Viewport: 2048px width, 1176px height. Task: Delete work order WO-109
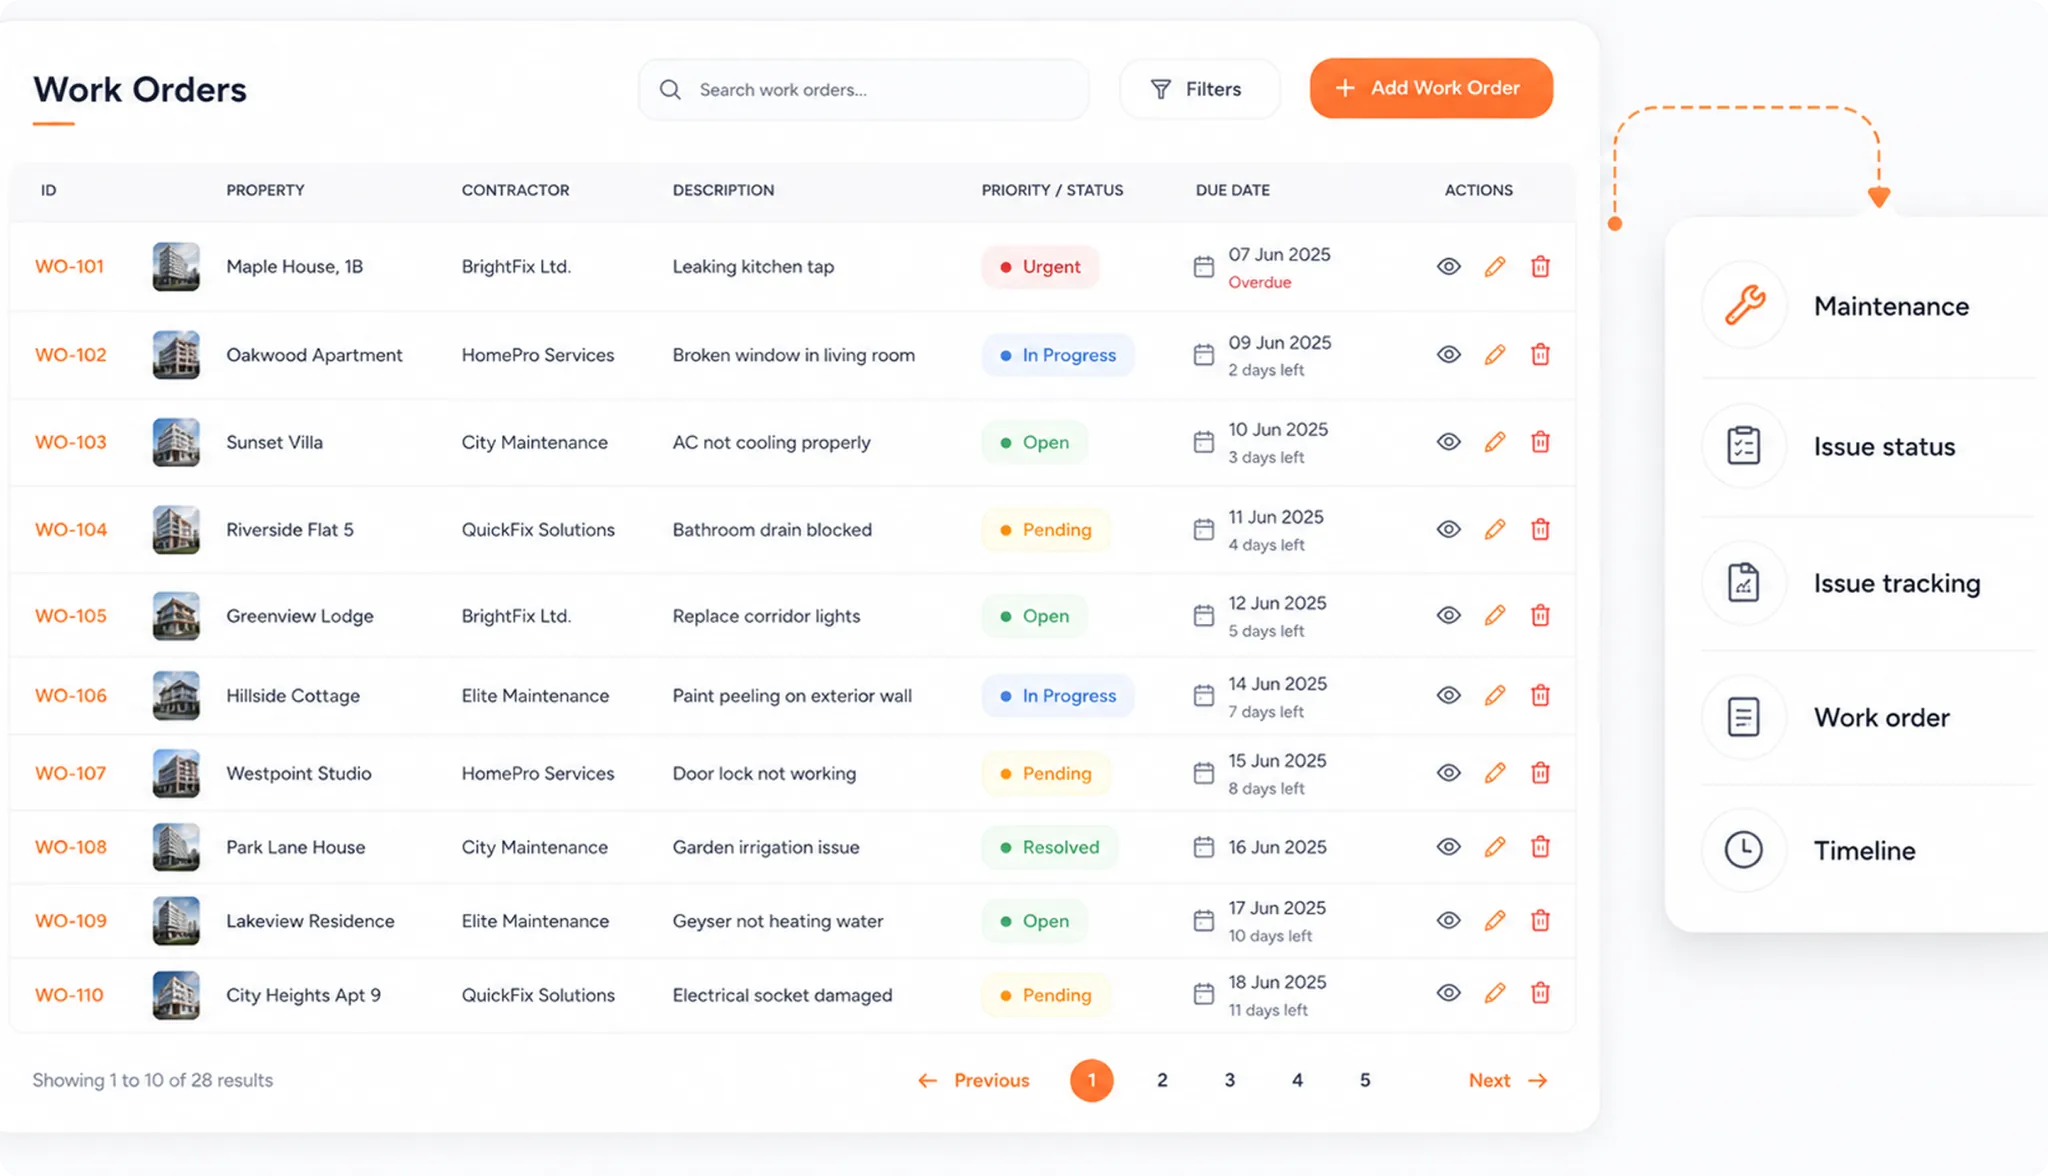pos(1540,920)
